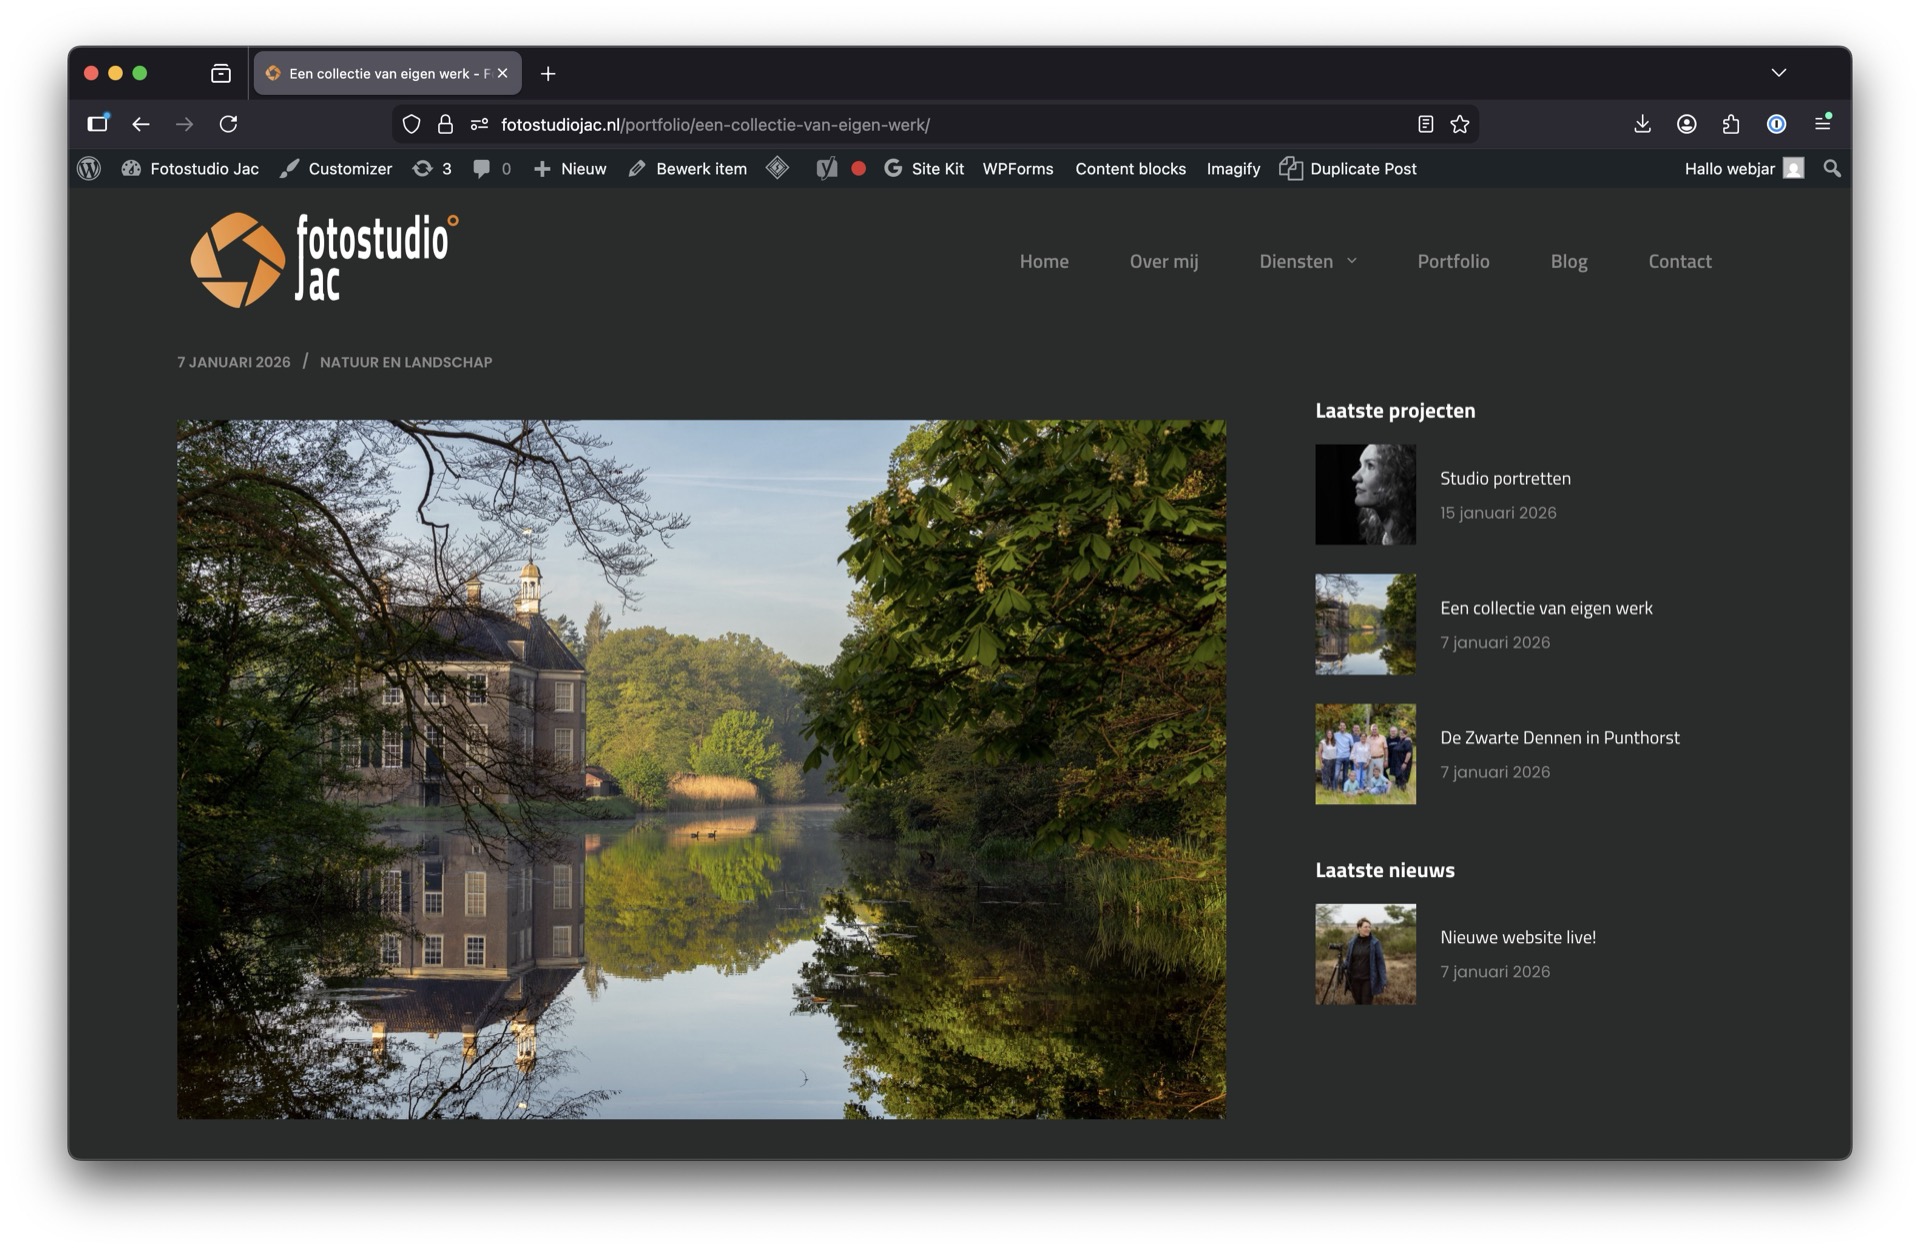
Task: Click the Nieuwe website live thumbnail
Action: [1365, 954]
